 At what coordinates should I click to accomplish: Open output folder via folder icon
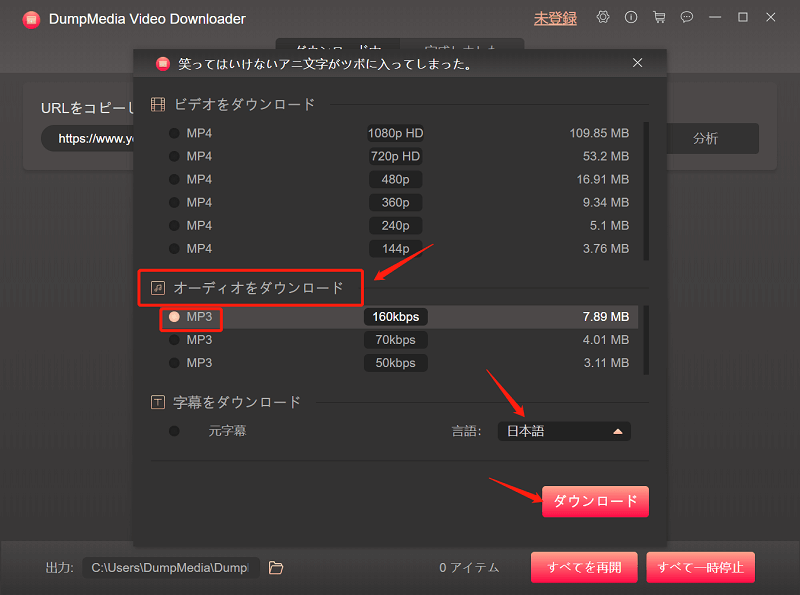click(276, 567)
